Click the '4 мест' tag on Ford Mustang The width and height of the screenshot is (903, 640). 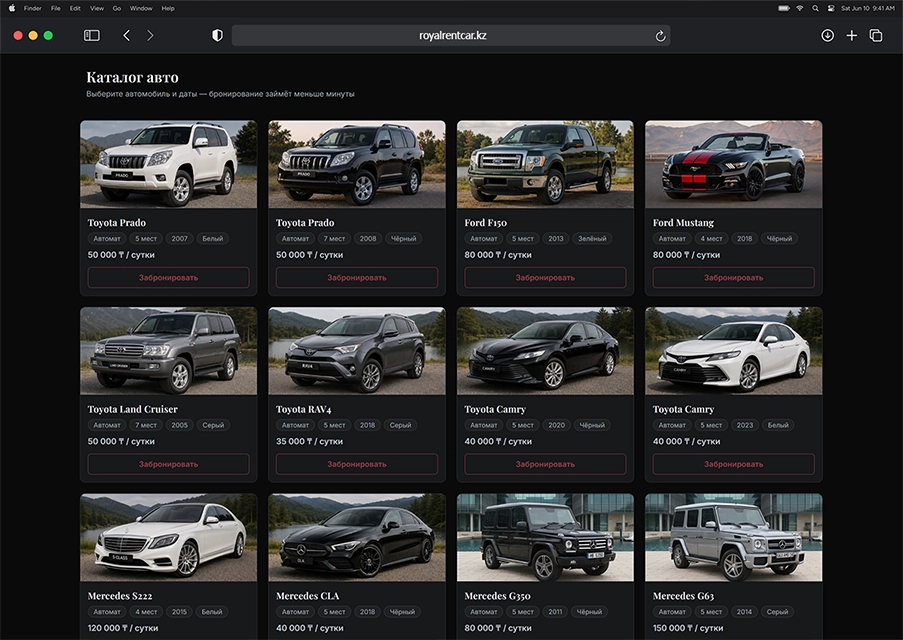point(711,238)
